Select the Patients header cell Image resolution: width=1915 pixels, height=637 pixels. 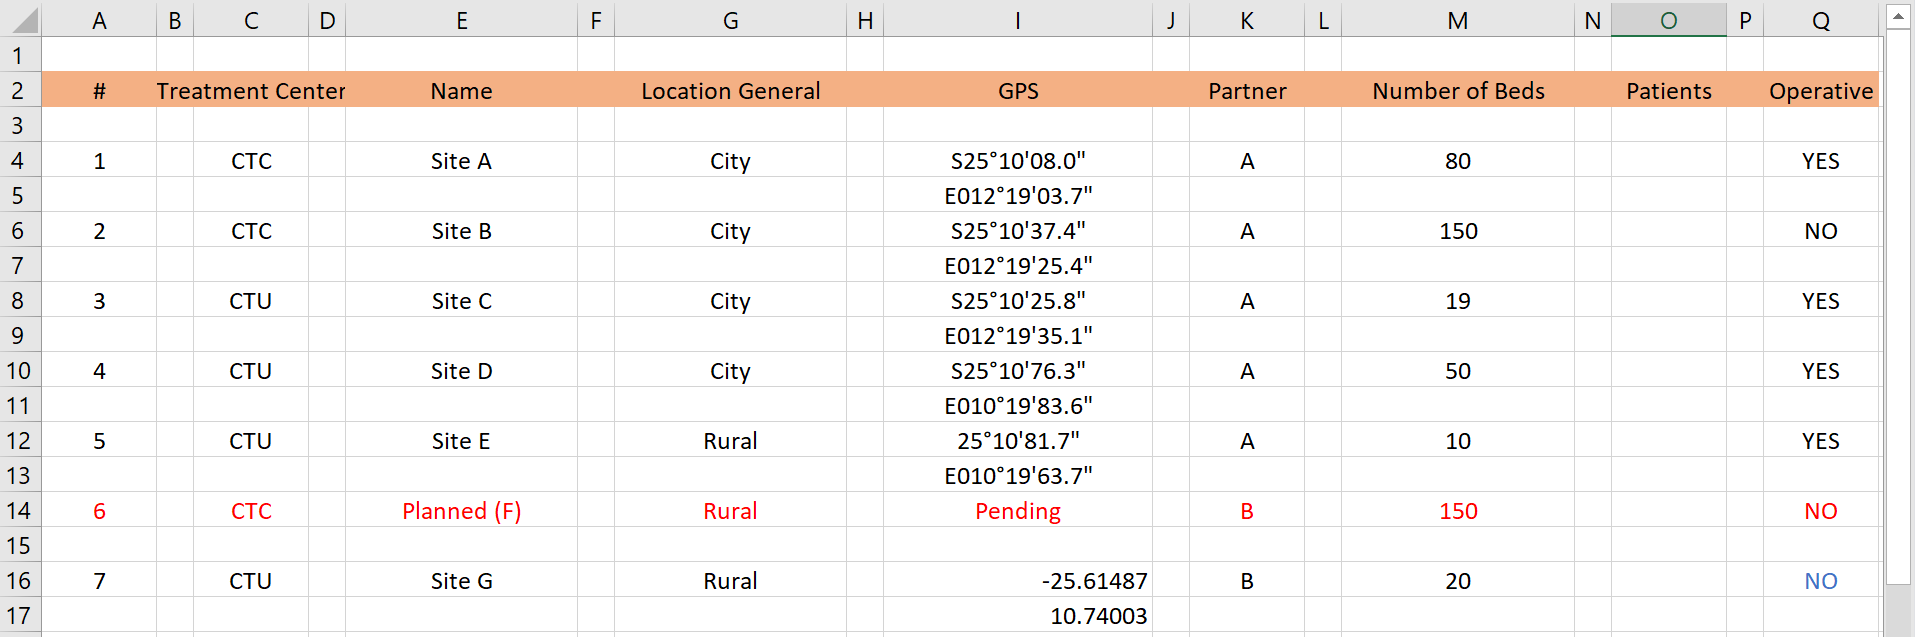1668,91
